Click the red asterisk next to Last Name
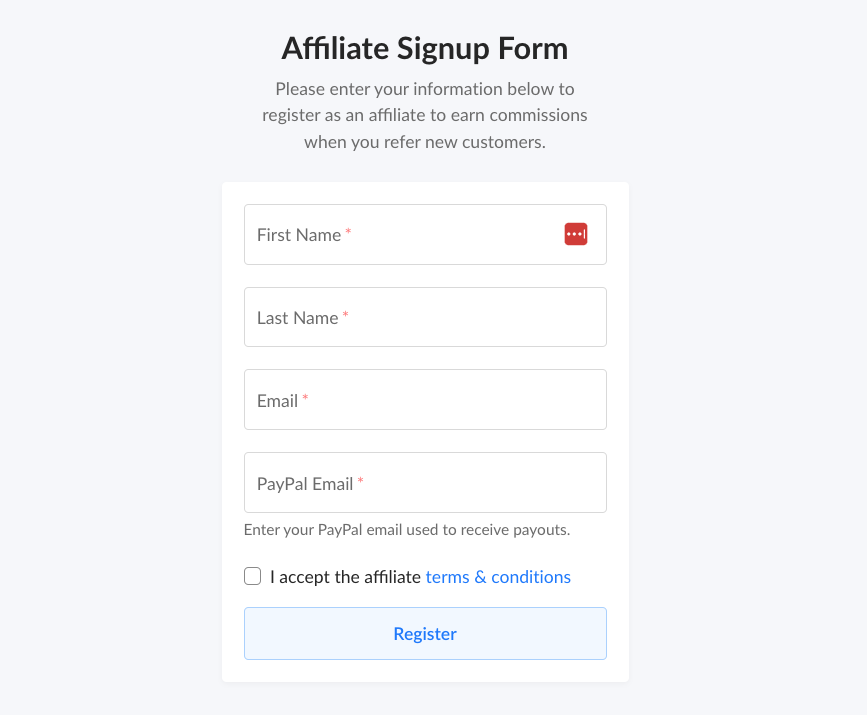Viewport: 867px width, 715px height. (346, 314)
